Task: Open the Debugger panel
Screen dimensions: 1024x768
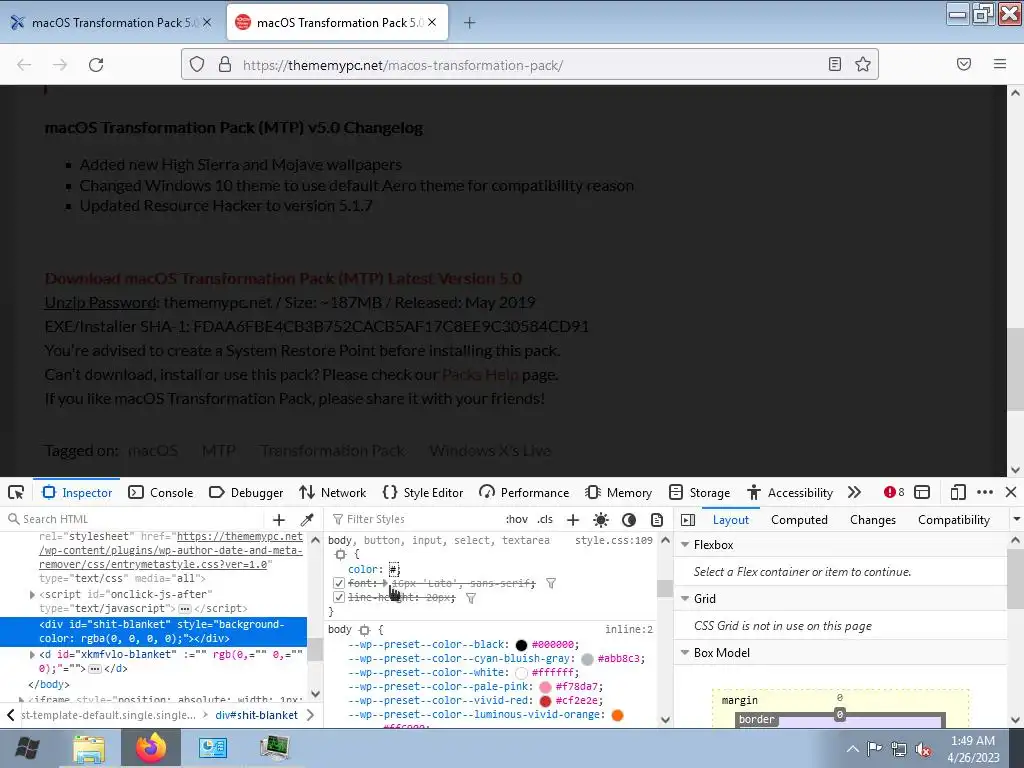Action: 246,492
